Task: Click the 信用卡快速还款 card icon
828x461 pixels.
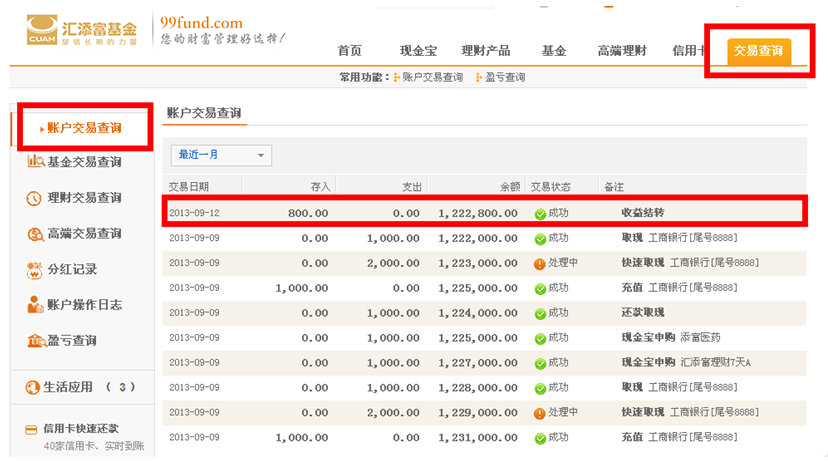Action: click(x=31, y=429)
